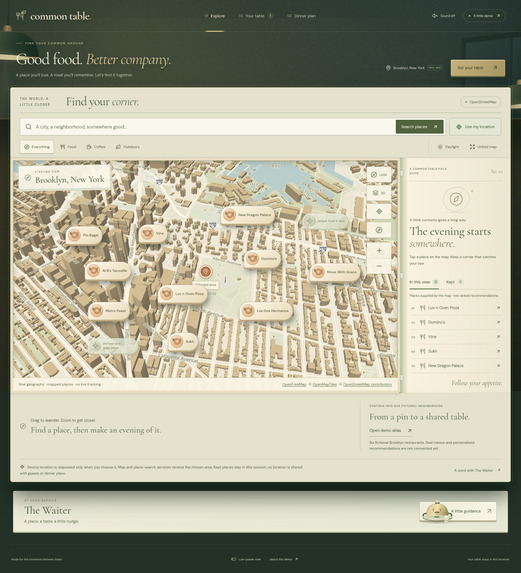Open the About this demo link
Screen dimensions: 521x573
284,559
